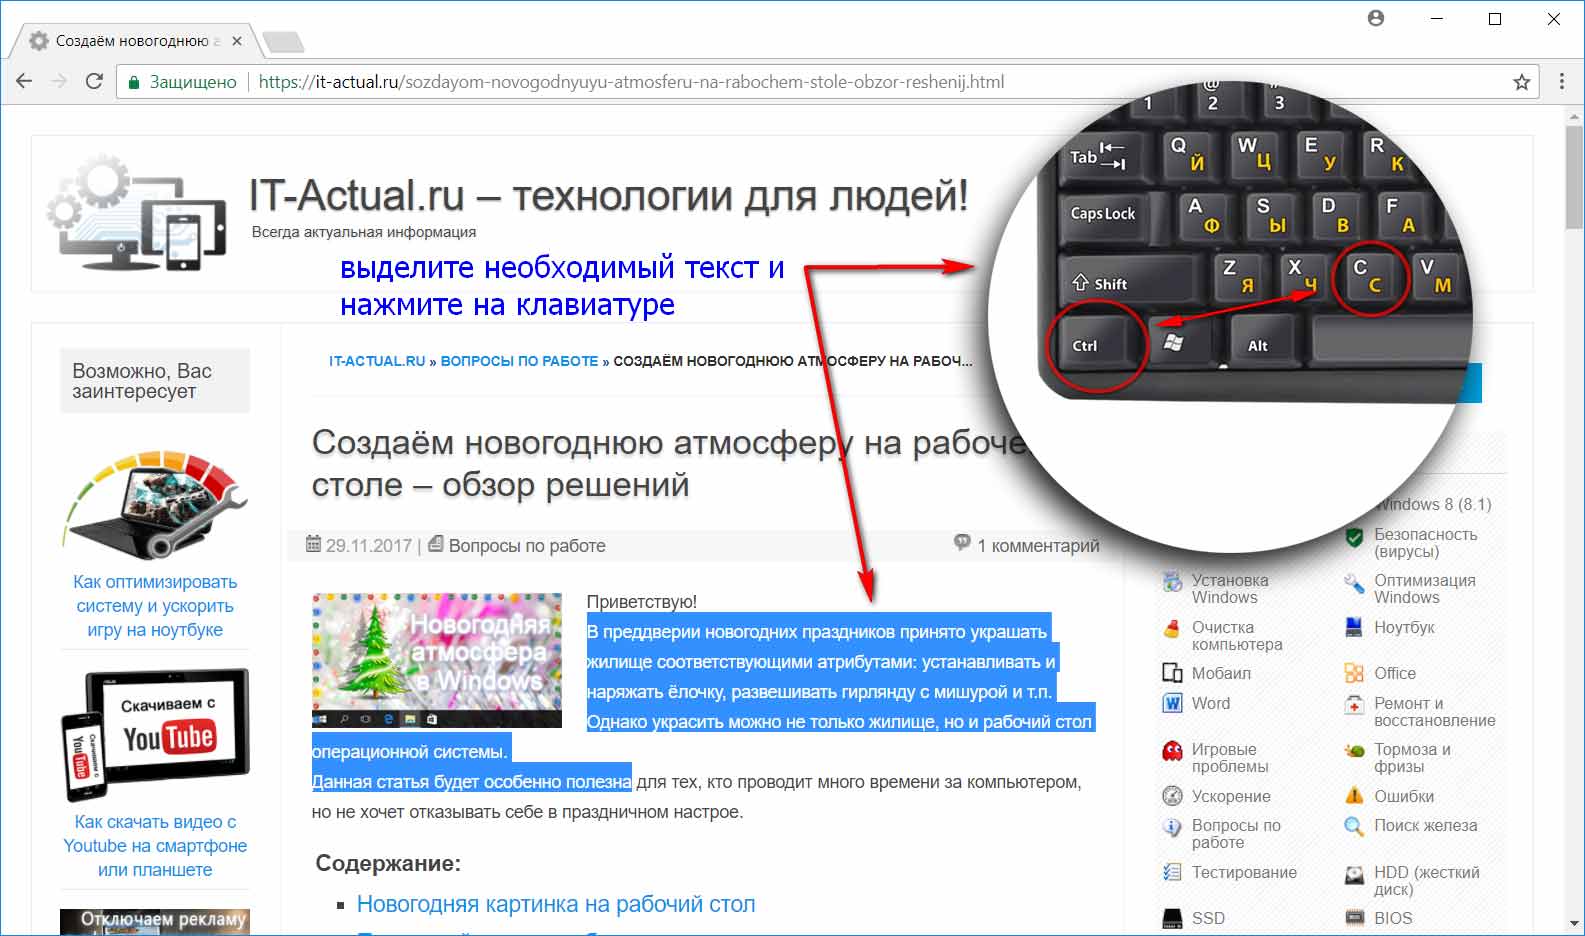
Task: Open the '1 комментарий' link
Action: coord(1037,545)
